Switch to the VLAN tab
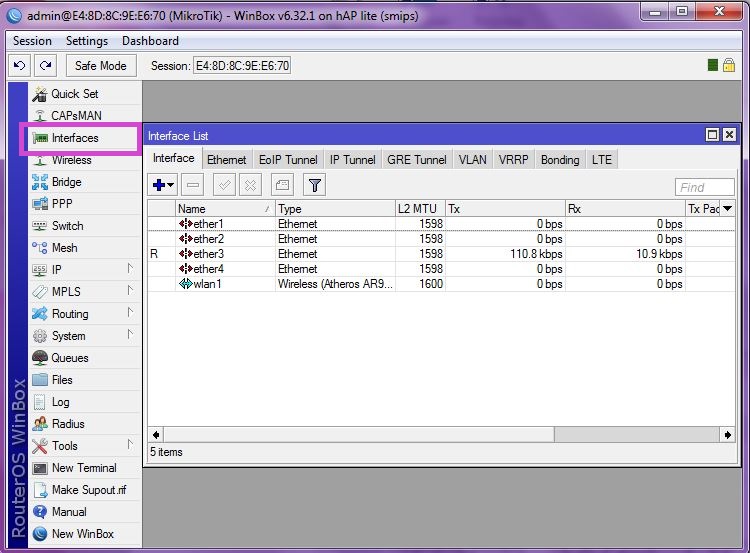 (x=473, y=160)
